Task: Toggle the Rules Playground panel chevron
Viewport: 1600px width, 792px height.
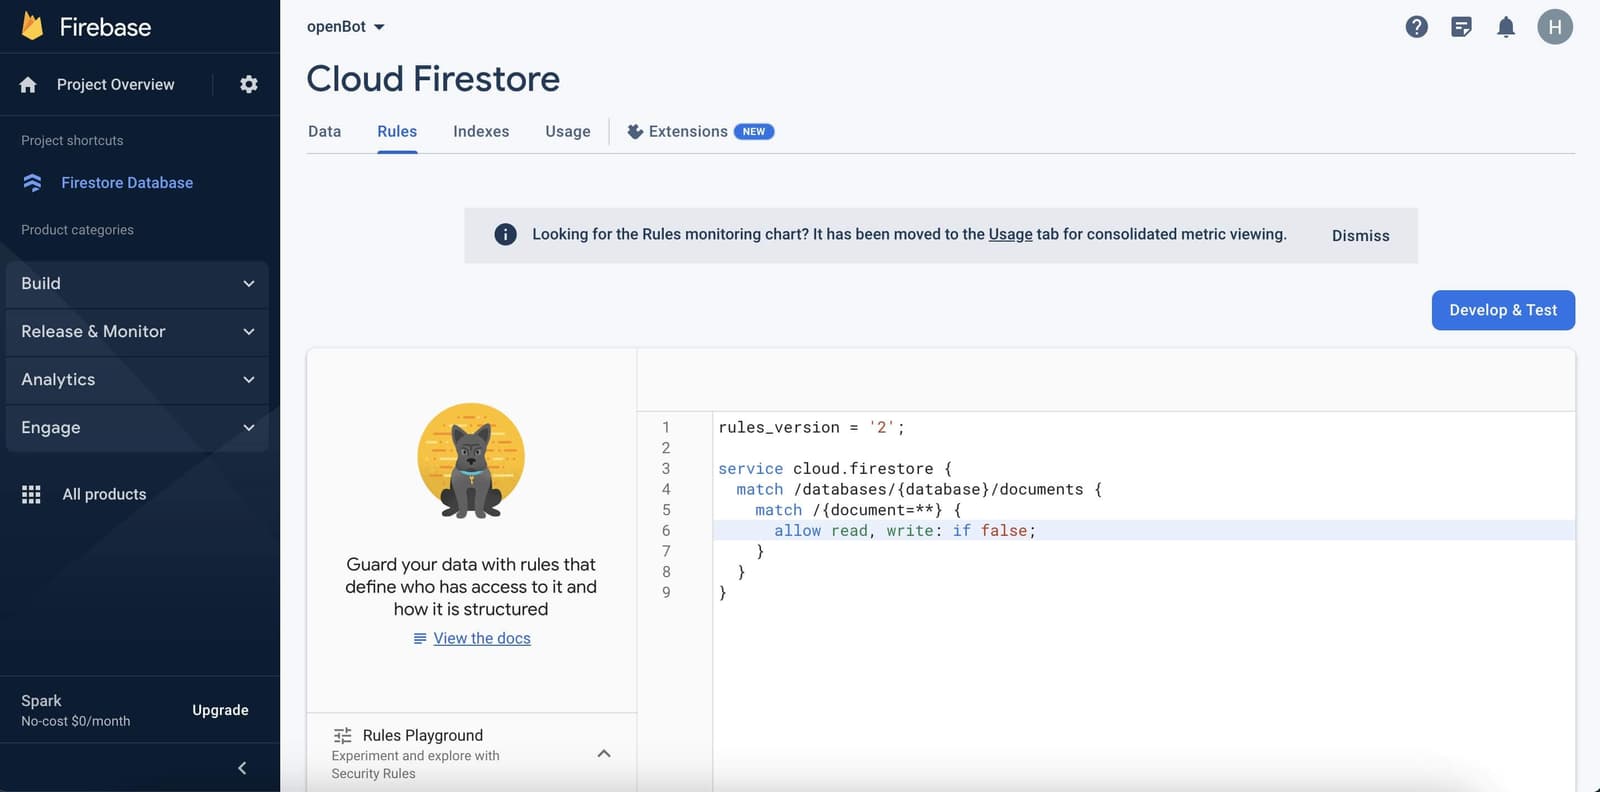Action: (x=604, y=754)
